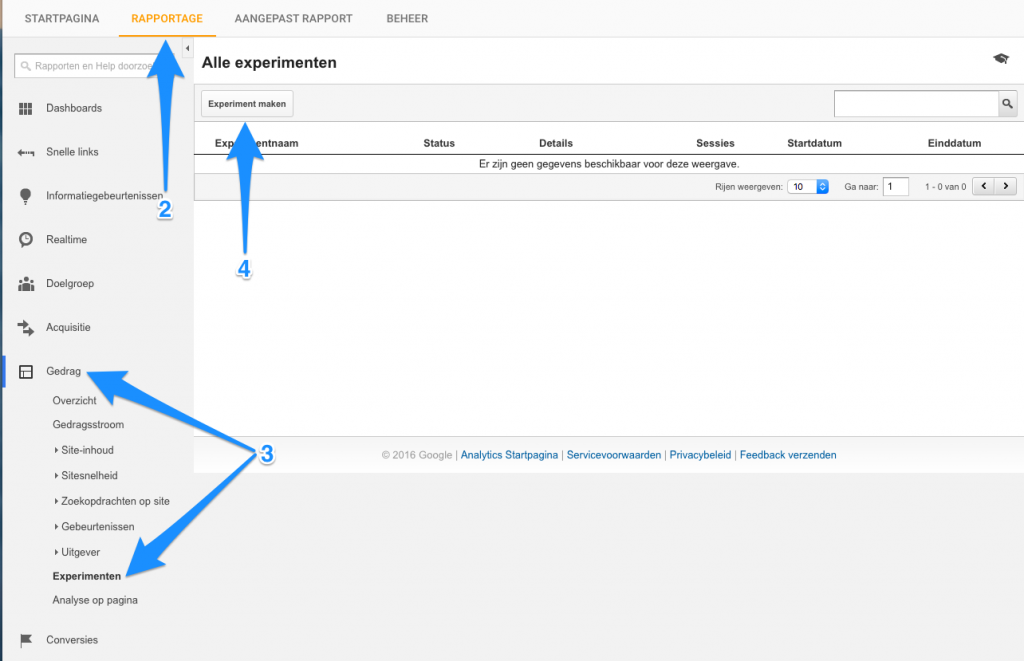Click the graduation cap help icon
This screenshot has width=1024, height=661.
[1000, 61]
